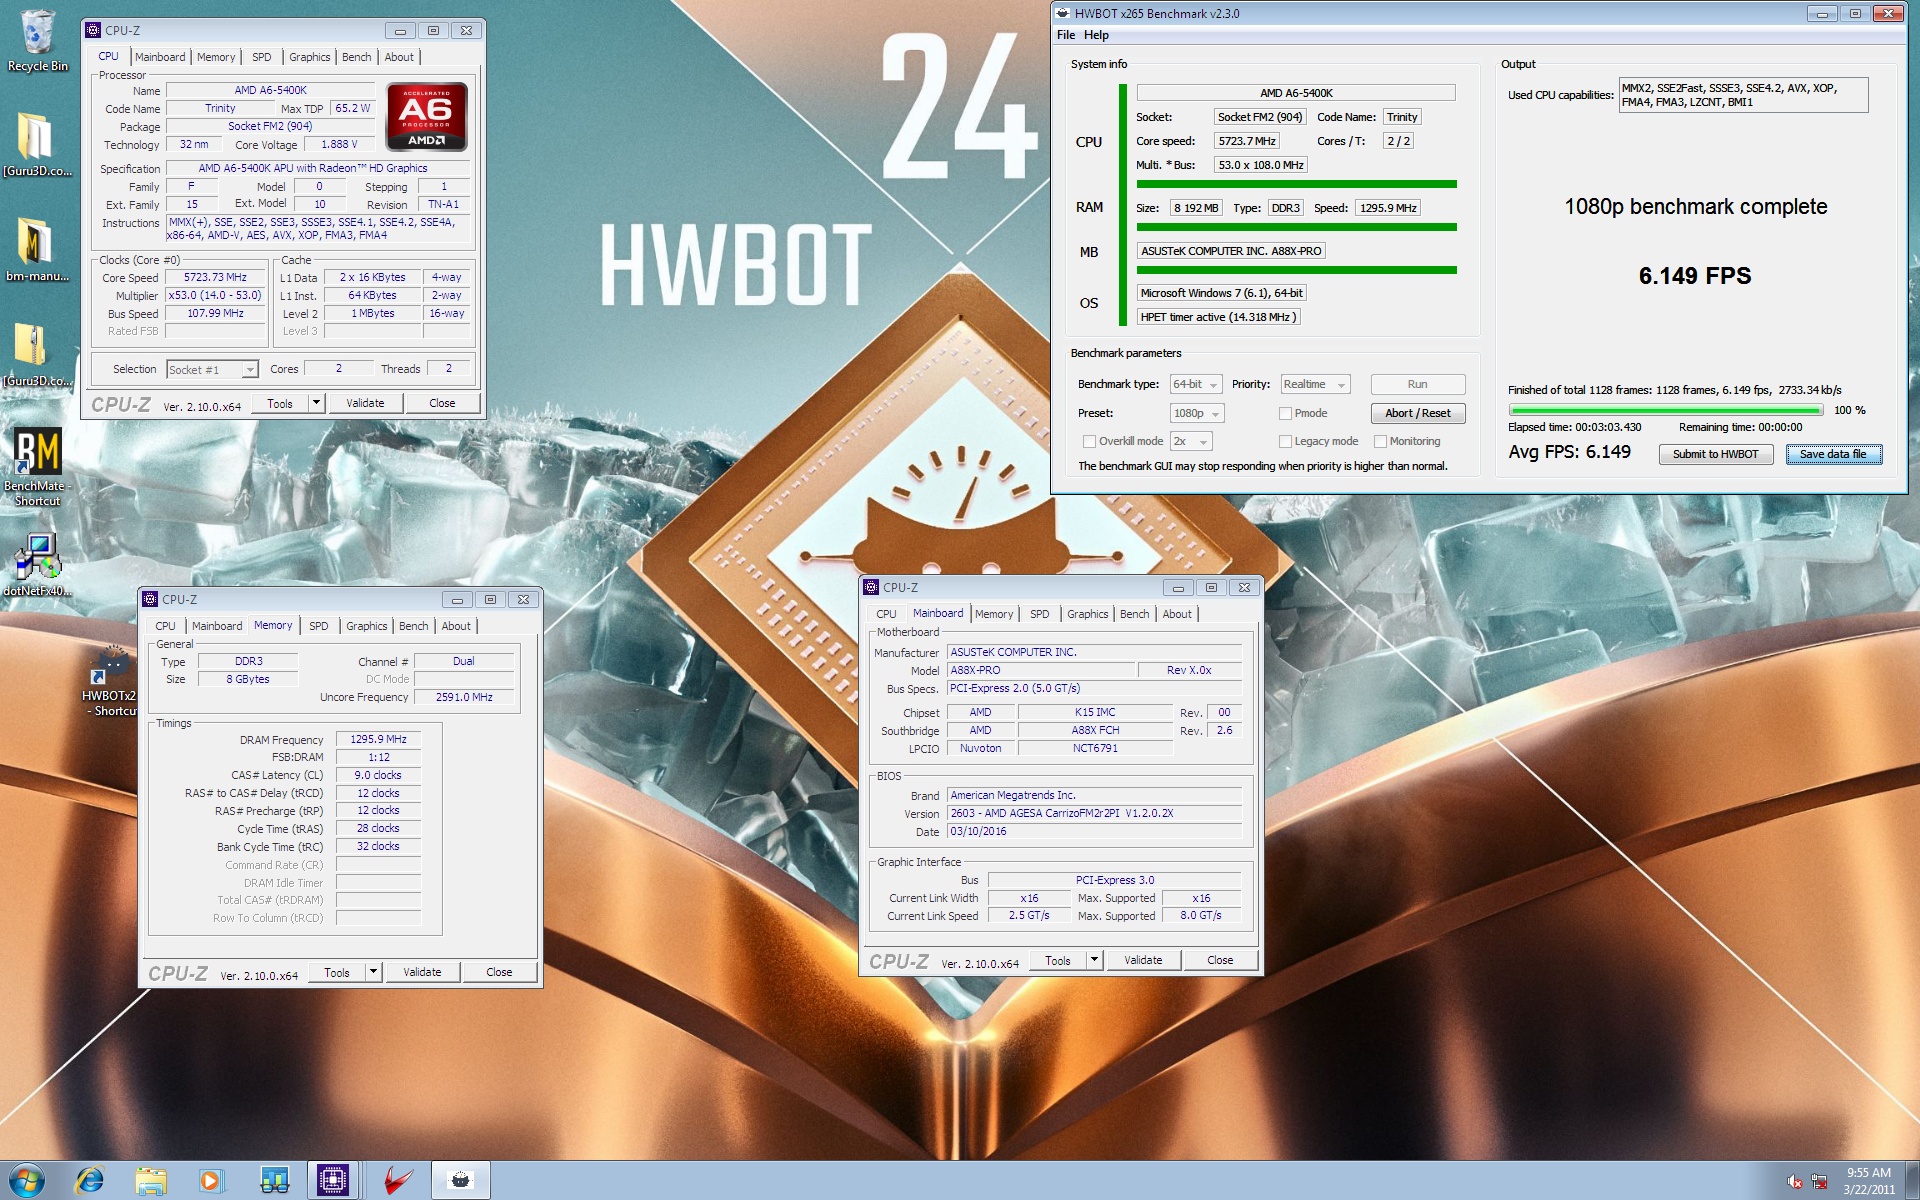This screenshot has width=1920, height=1200.
Task: Click the AMD A6 processor logo
Action: 427,117
